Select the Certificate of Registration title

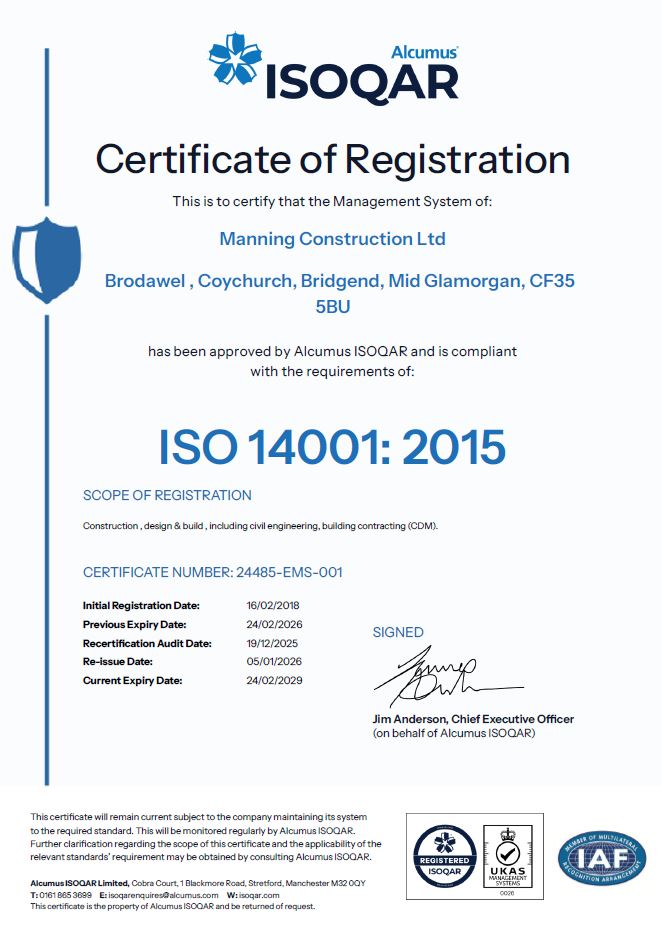332,159
